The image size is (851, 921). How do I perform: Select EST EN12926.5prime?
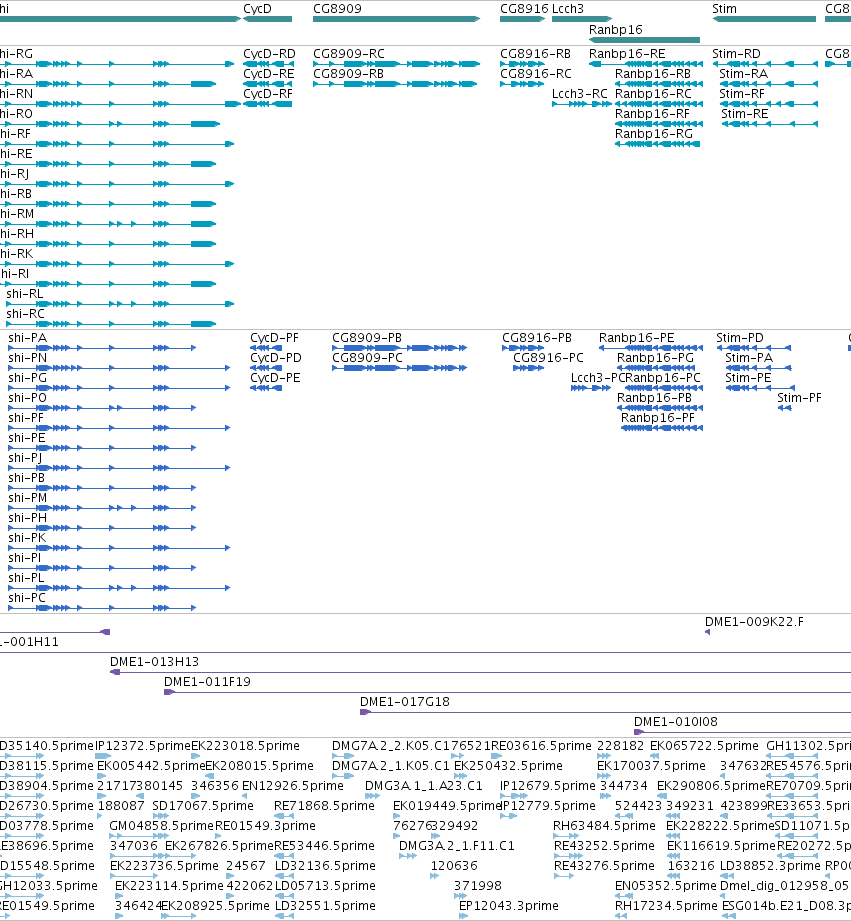coord(292,785)
